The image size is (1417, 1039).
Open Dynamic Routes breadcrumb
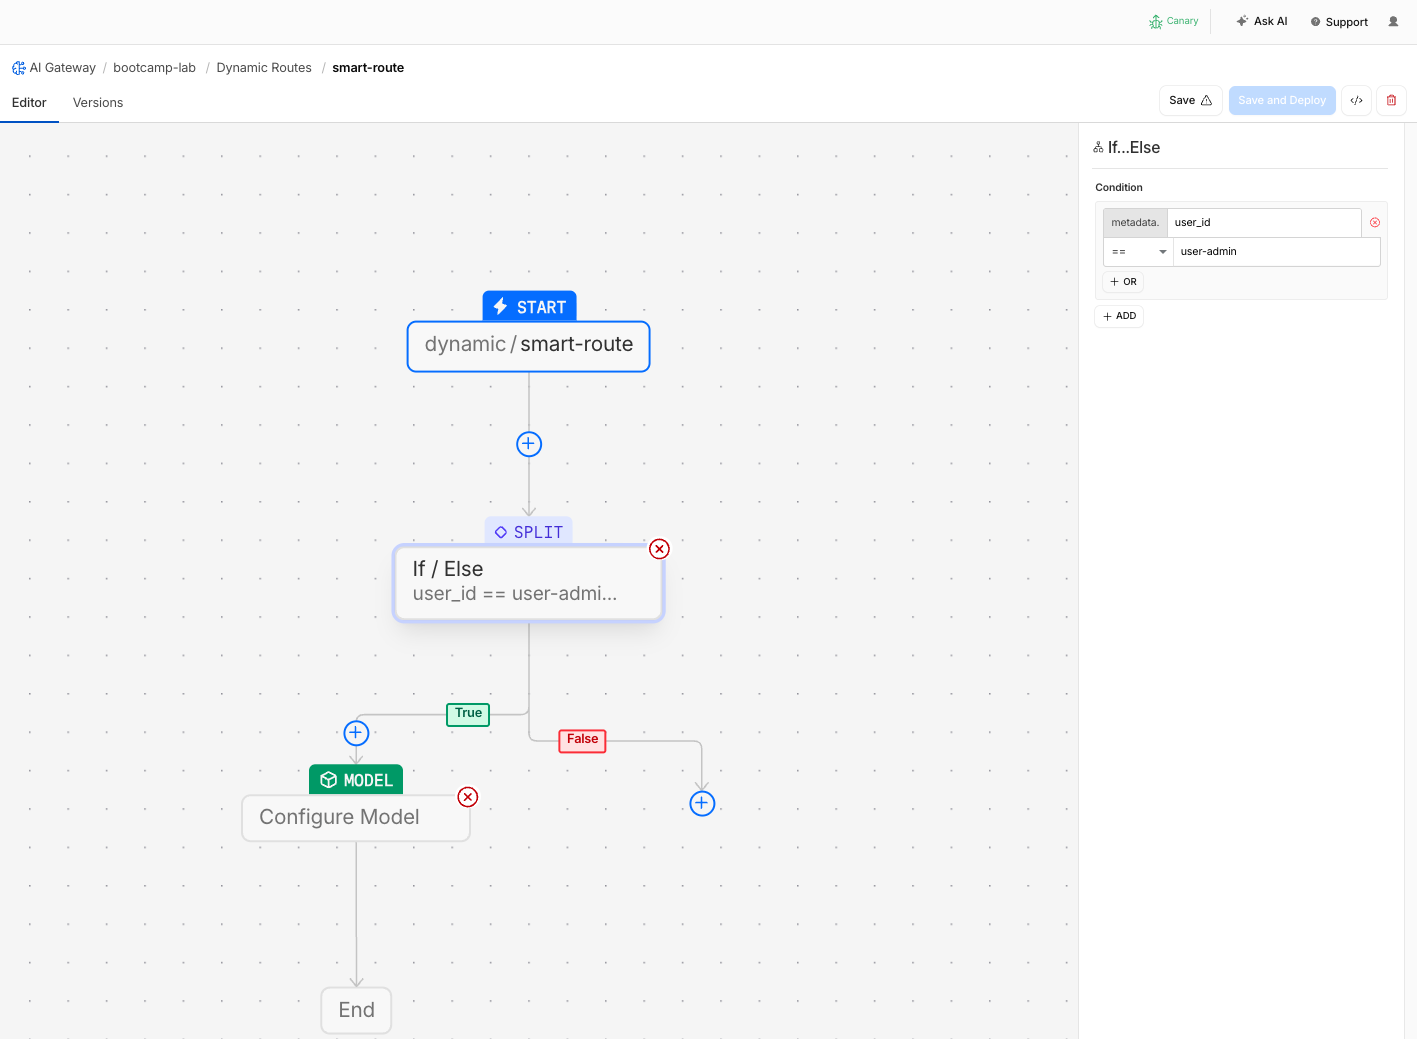(x=264, y=68)
